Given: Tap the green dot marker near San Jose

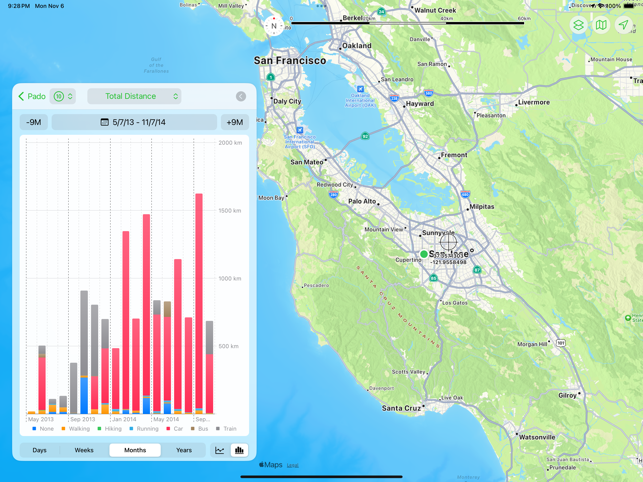Looking at the screenshot, I should (424, 254).
